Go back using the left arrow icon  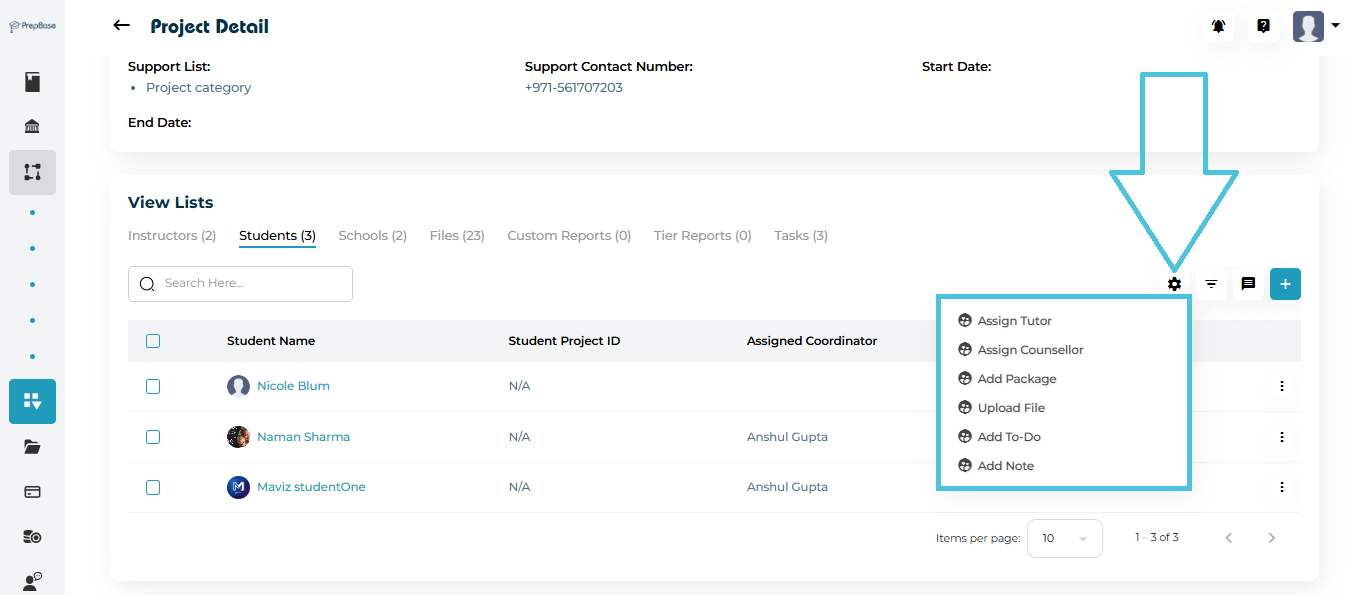[x=122, y=26]
